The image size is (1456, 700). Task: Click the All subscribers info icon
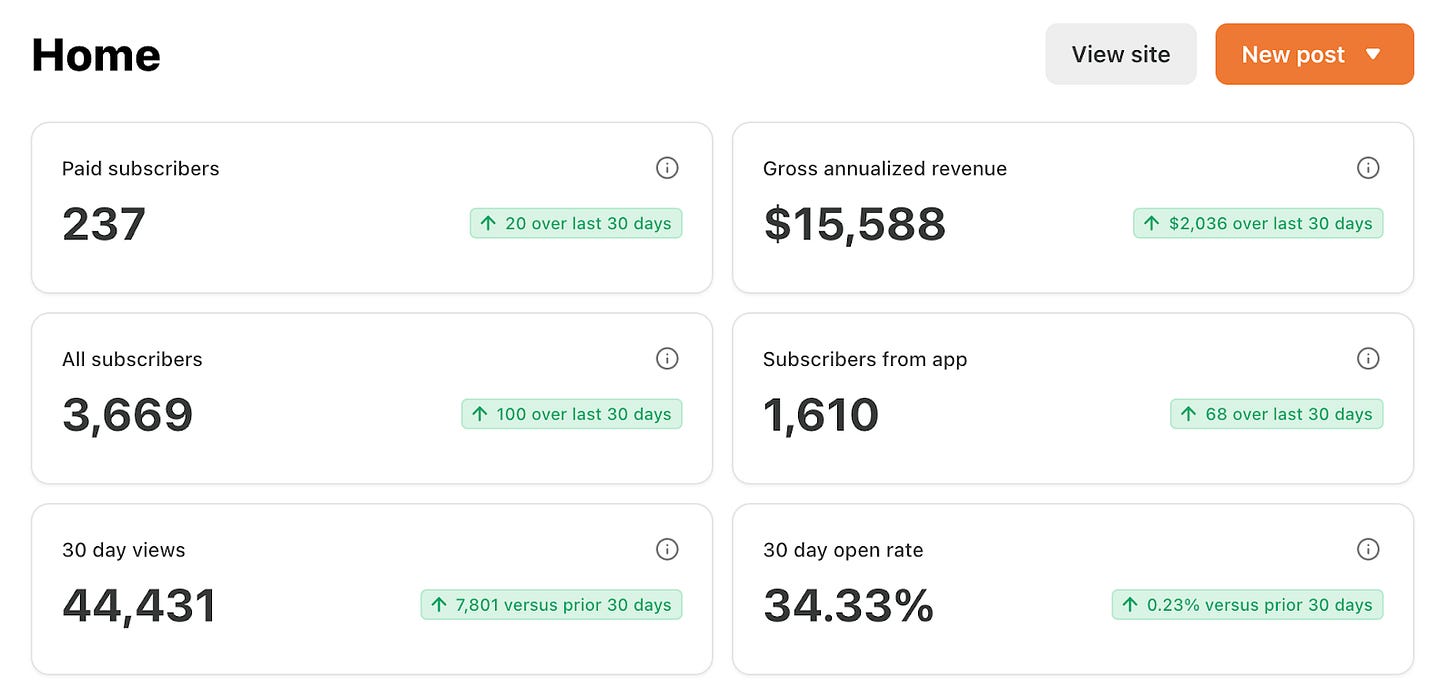pyautogui.click(x=667, y=358)
